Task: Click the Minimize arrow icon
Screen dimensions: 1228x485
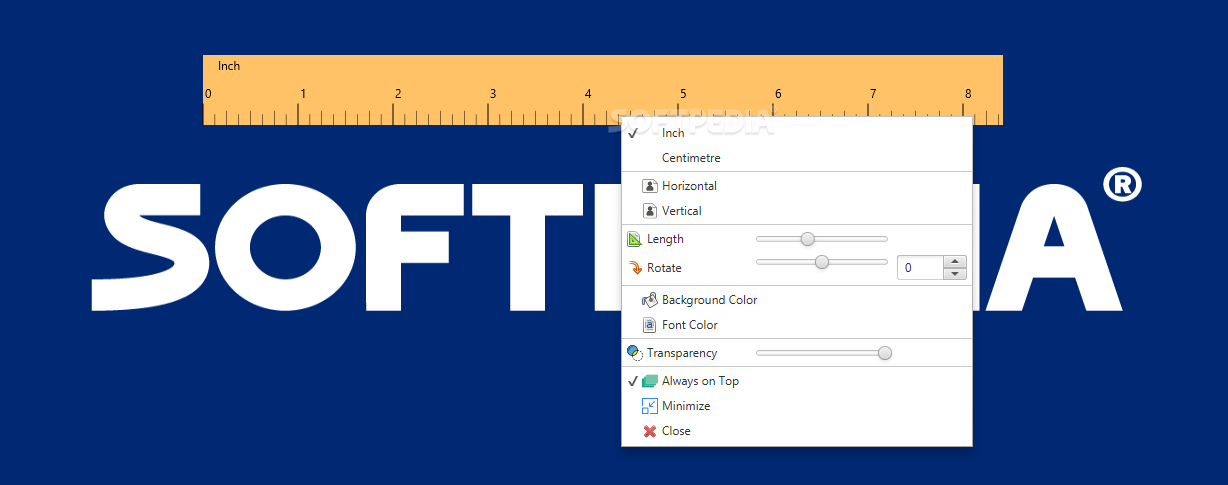Action: (650, 406)
